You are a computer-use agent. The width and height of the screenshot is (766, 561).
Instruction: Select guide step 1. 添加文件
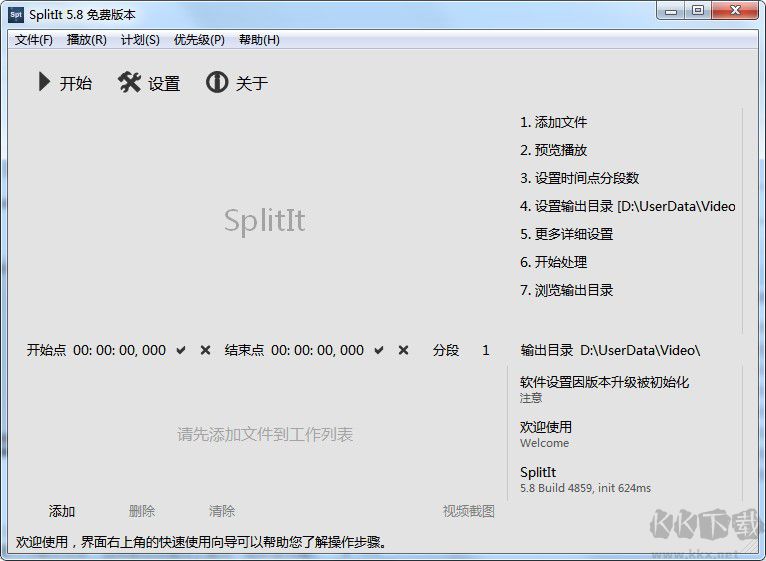pos(553,122)
